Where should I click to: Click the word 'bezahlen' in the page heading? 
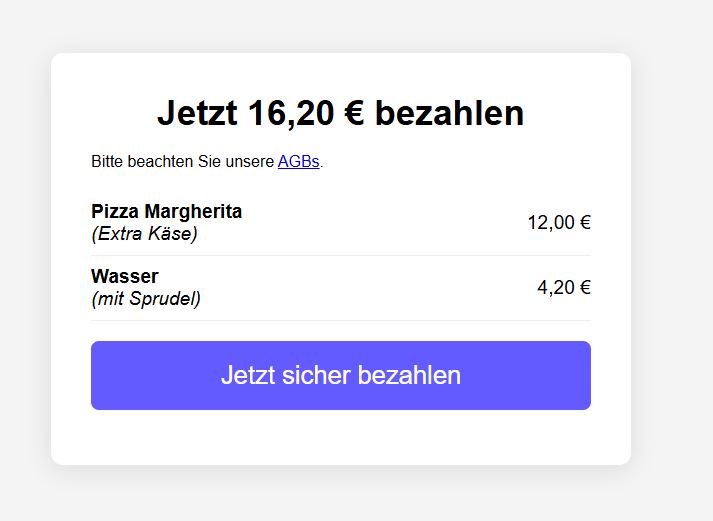pos(449,113)
